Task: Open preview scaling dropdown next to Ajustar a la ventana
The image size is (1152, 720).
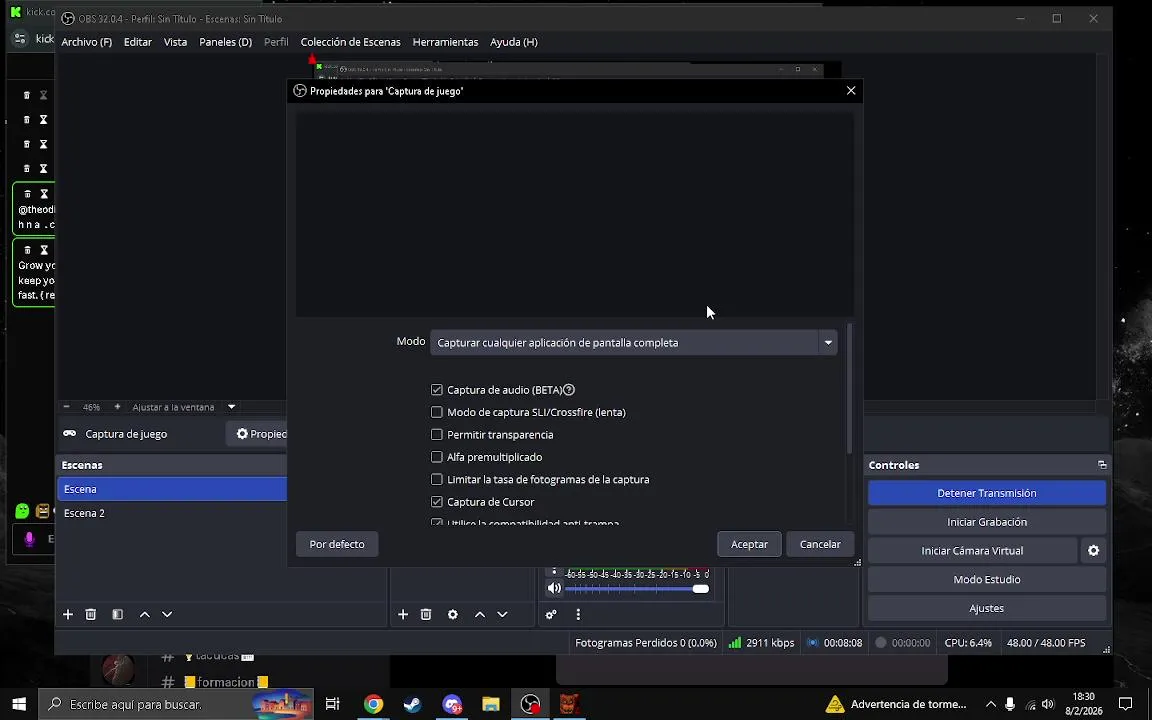Action: point(231,406)
